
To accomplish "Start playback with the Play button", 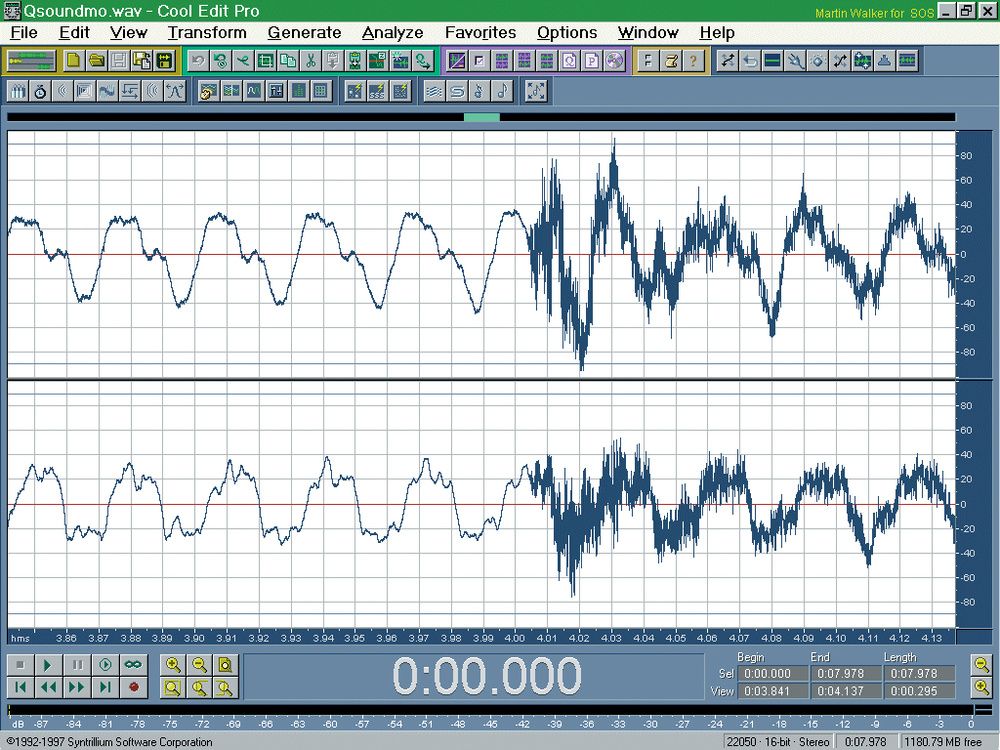I will [48, 665].
